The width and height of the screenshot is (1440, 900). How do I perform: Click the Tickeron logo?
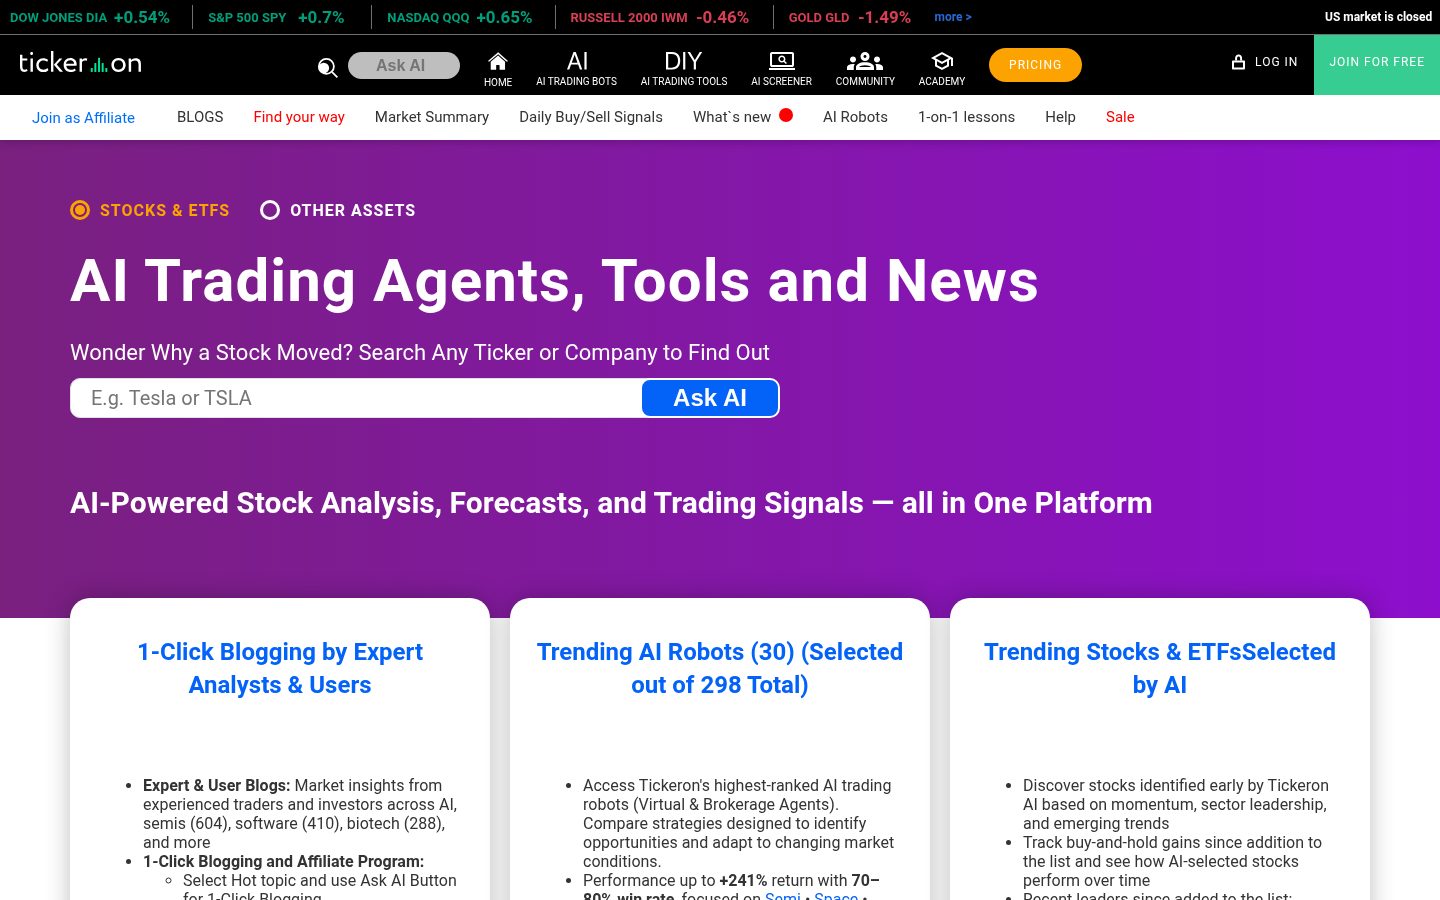pos(80,63)
